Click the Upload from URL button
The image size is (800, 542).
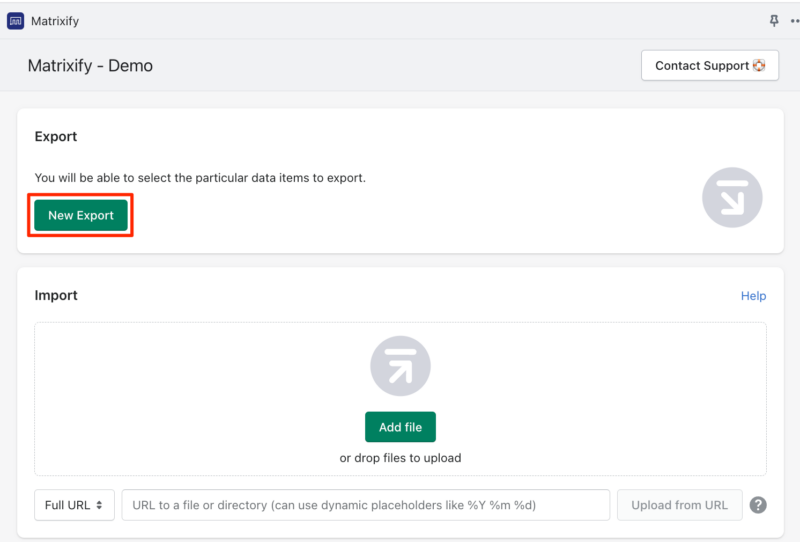(x=680, y=505)
